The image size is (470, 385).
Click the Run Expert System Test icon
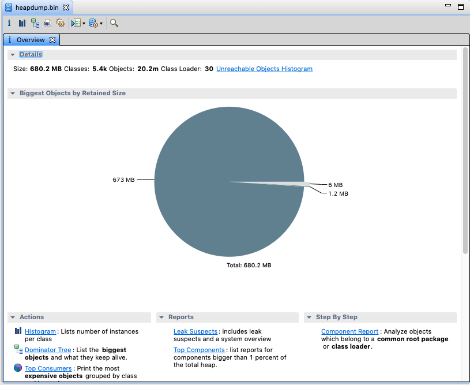[76, 23]
